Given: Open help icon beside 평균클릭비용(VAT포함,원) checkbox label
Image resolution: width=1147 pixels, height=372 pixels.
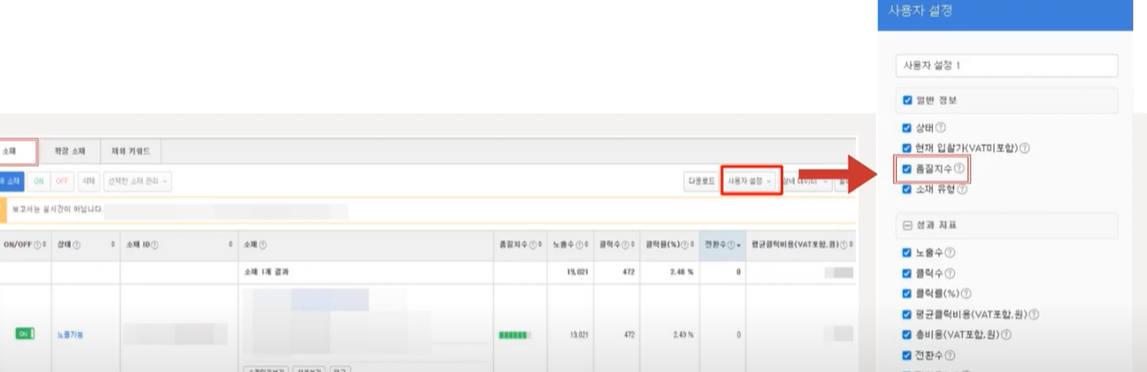Looking at the screenshot, I should [1034, 314].
